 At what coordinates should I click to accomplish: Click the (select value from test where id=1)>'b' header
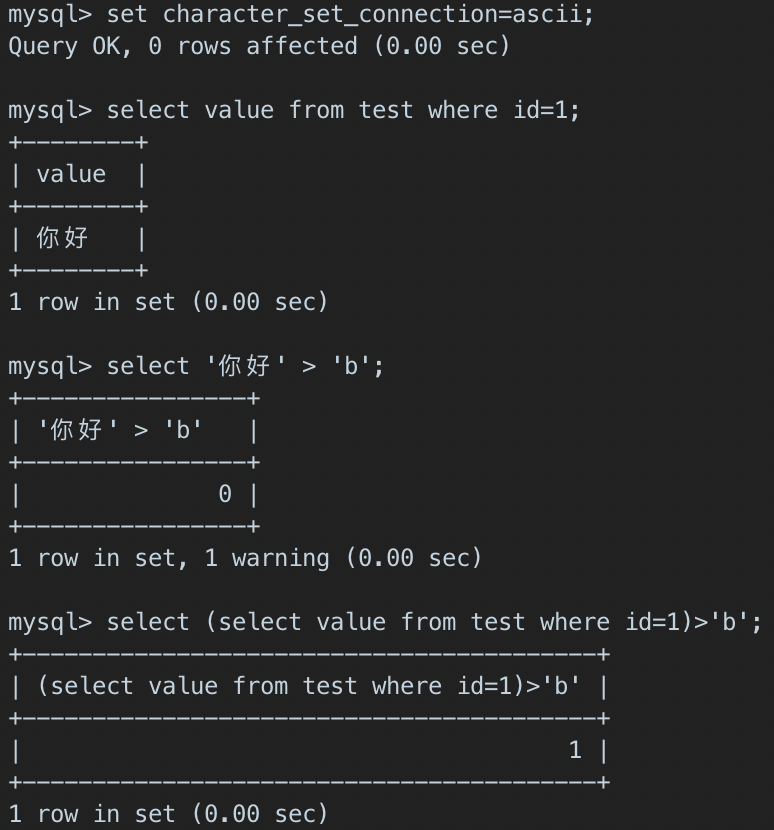pos(308,686)
